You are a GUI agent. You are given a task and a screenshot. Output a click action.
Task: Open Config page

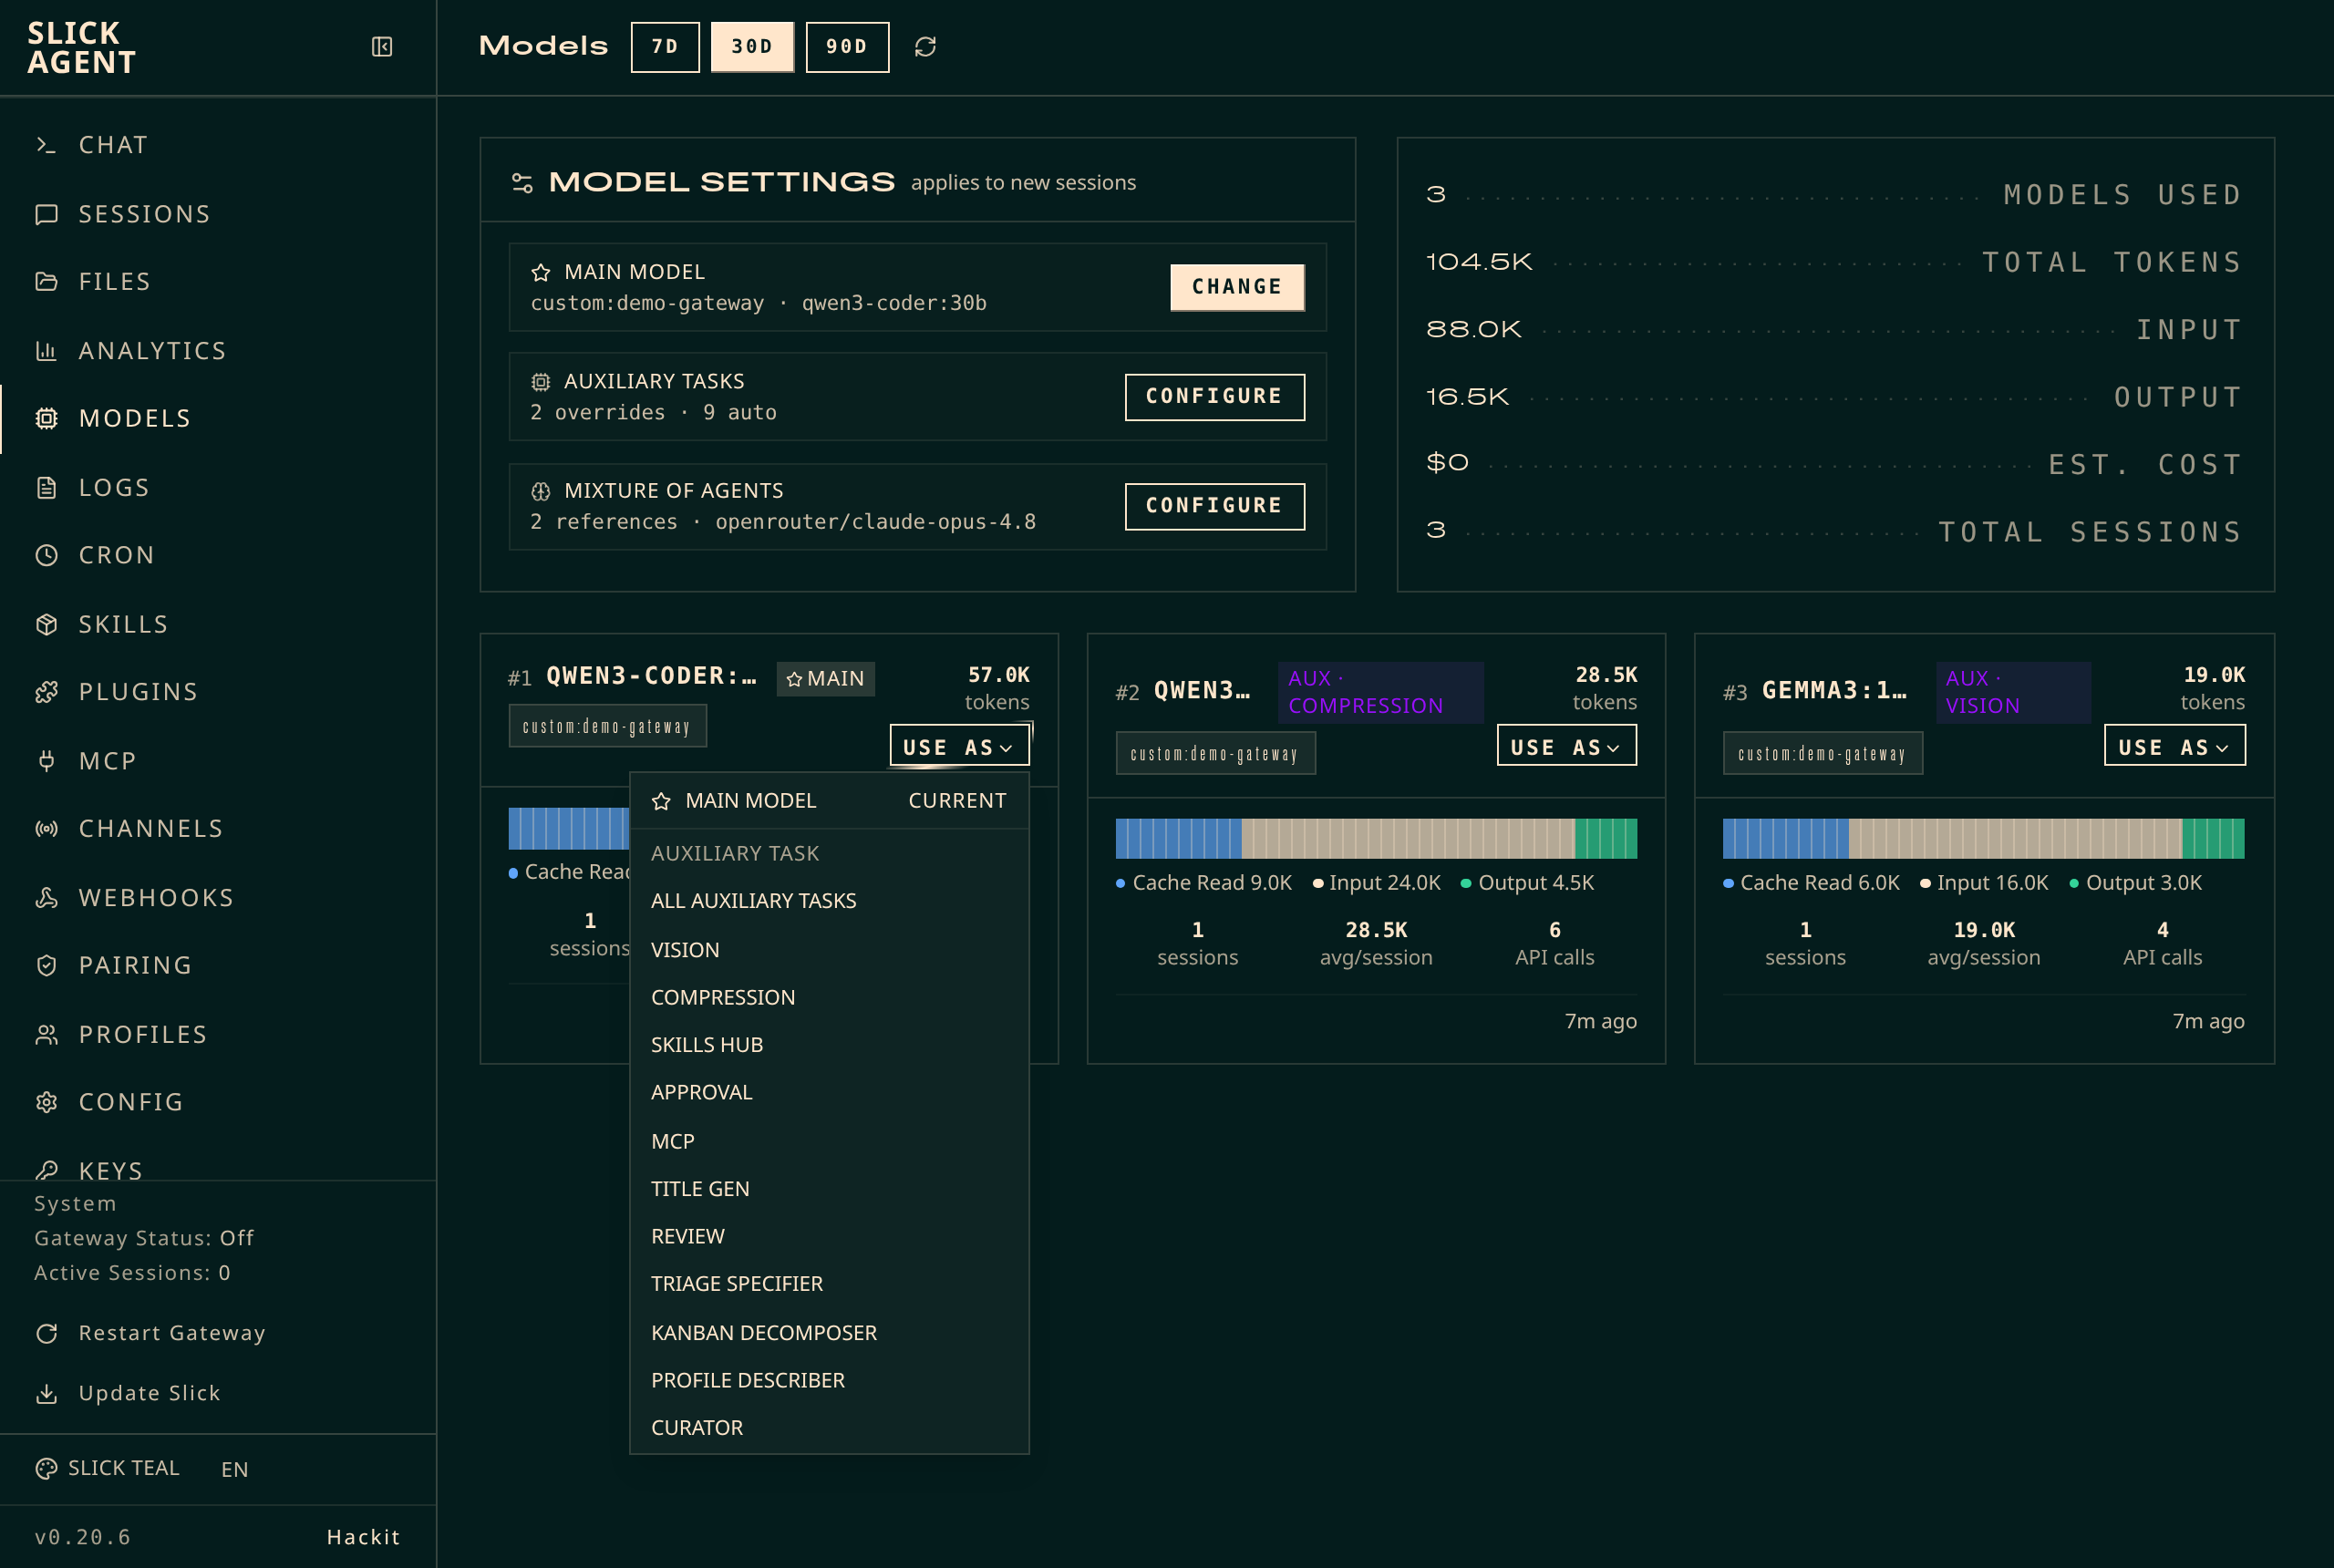click(217, 1102)
